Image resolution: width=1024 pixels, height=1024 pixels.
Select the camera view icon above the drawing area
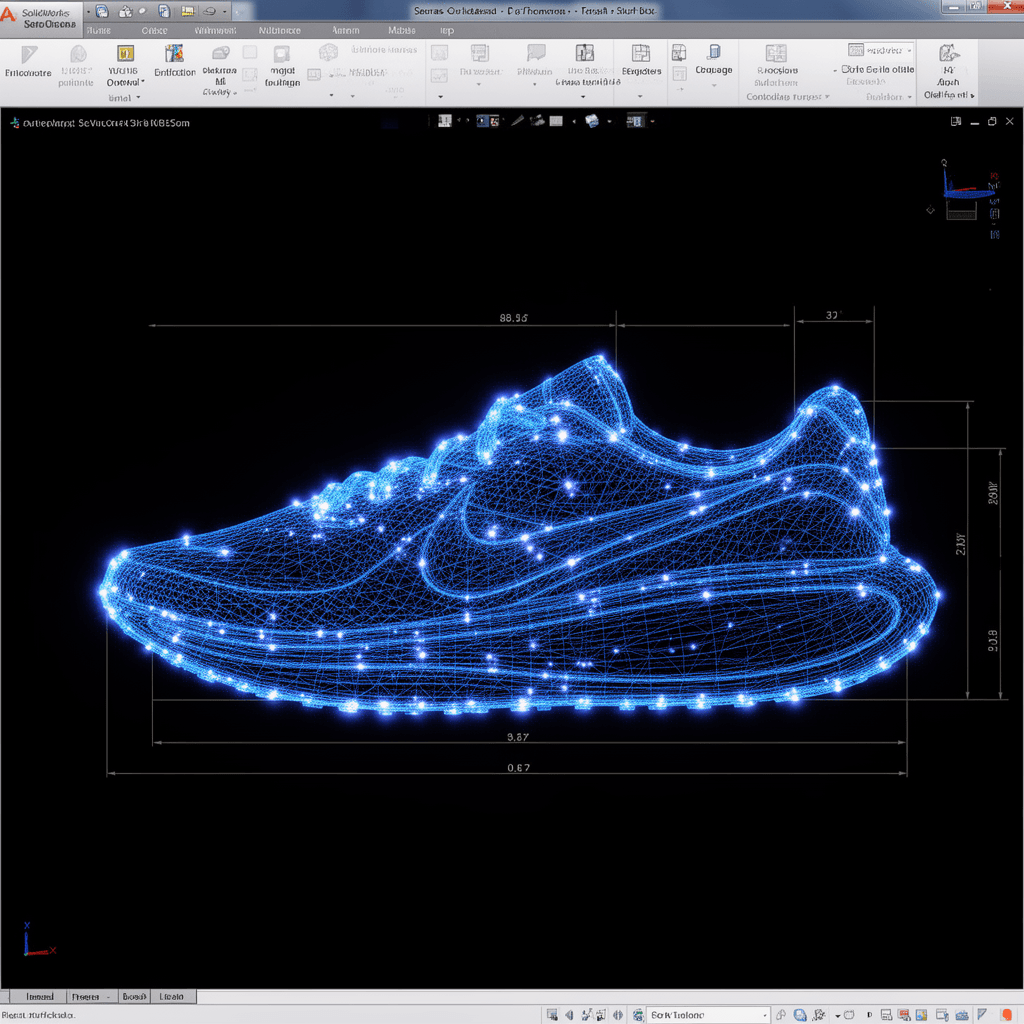tap(537, 121)
